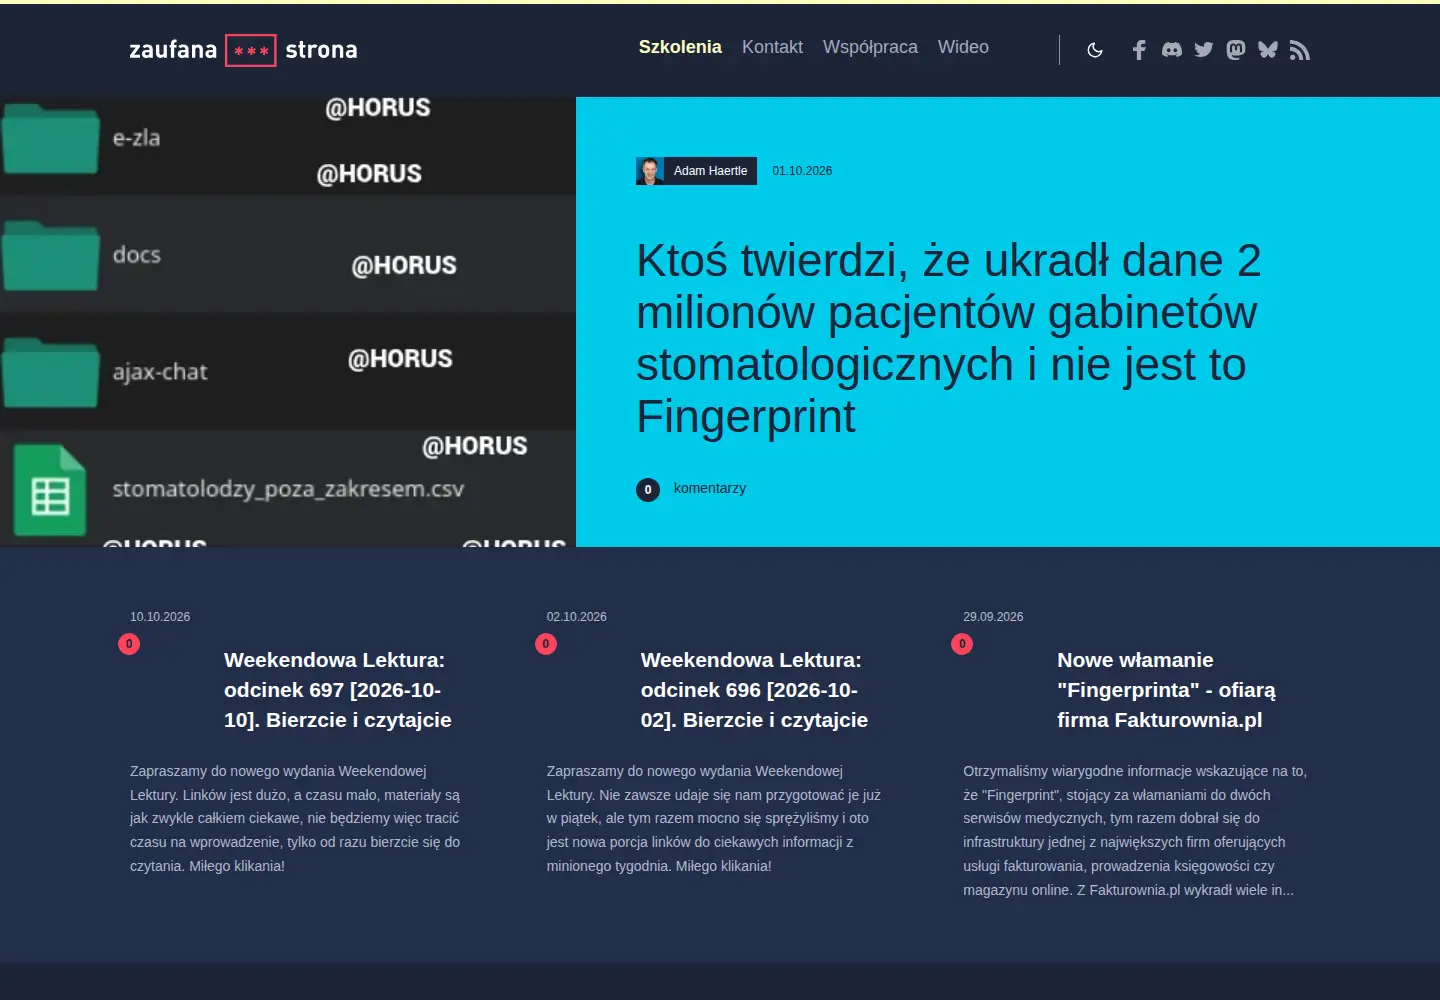Click excerpt mentioning 'Linków jest dużo'
Image resolution: width=1440 pixels, height=1000 pixels.
click(x=295, y=818)
